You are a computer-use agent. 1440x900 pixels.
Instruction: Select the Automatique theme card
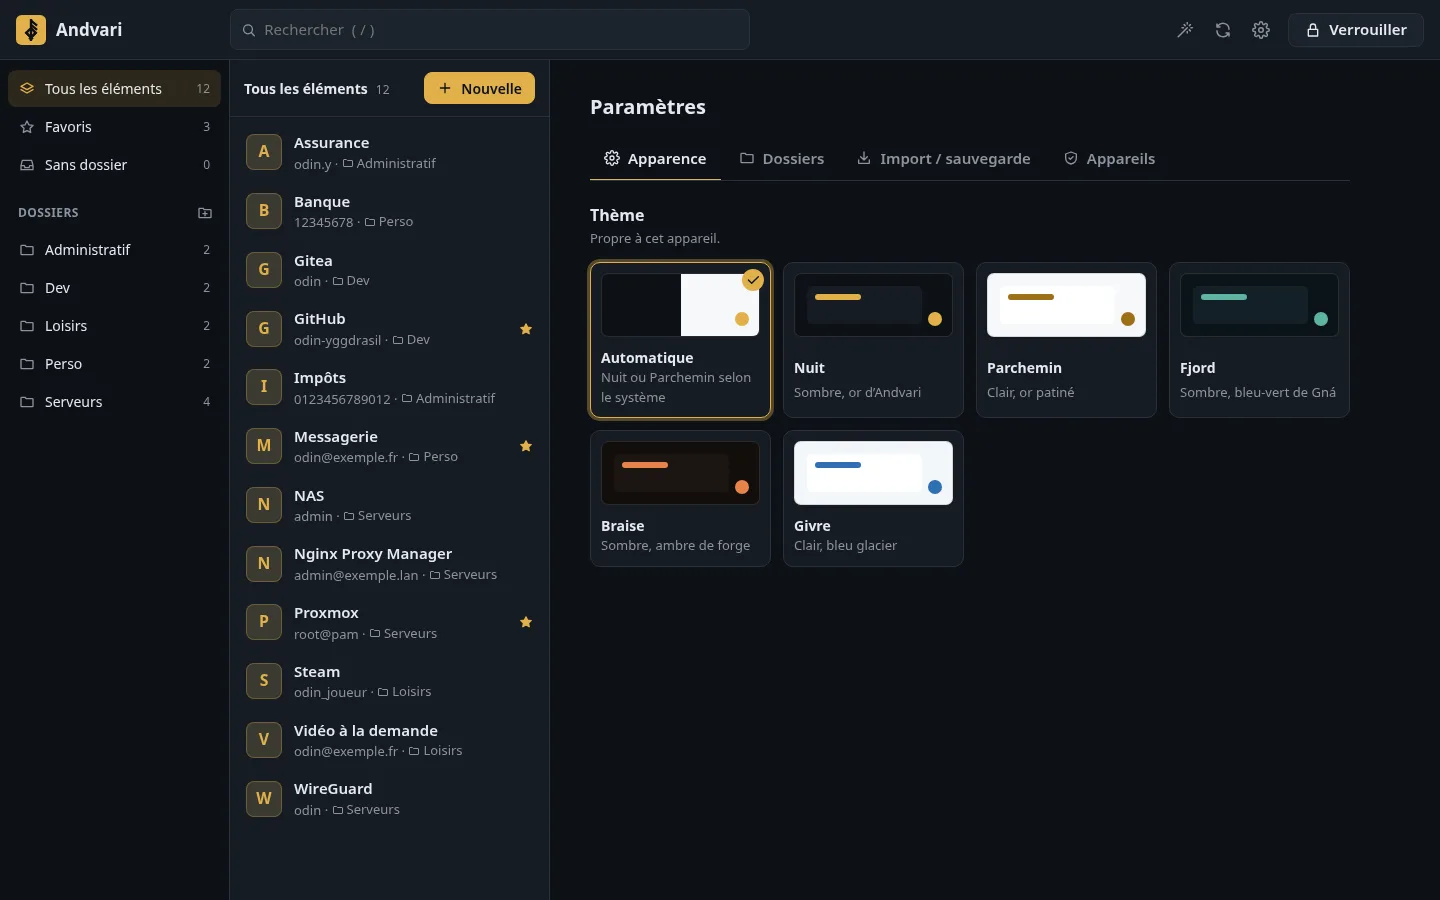(680, 340)
